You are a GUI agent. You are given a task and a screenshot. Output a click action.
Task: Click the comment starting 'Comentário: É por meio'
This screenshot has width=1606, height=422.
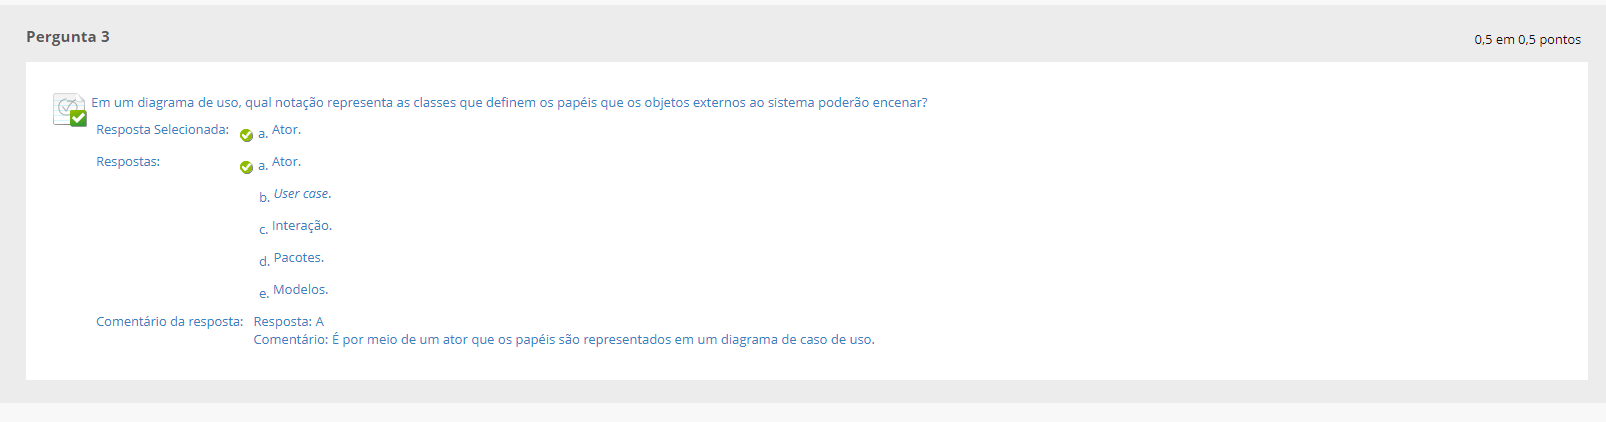click(564, 340)
